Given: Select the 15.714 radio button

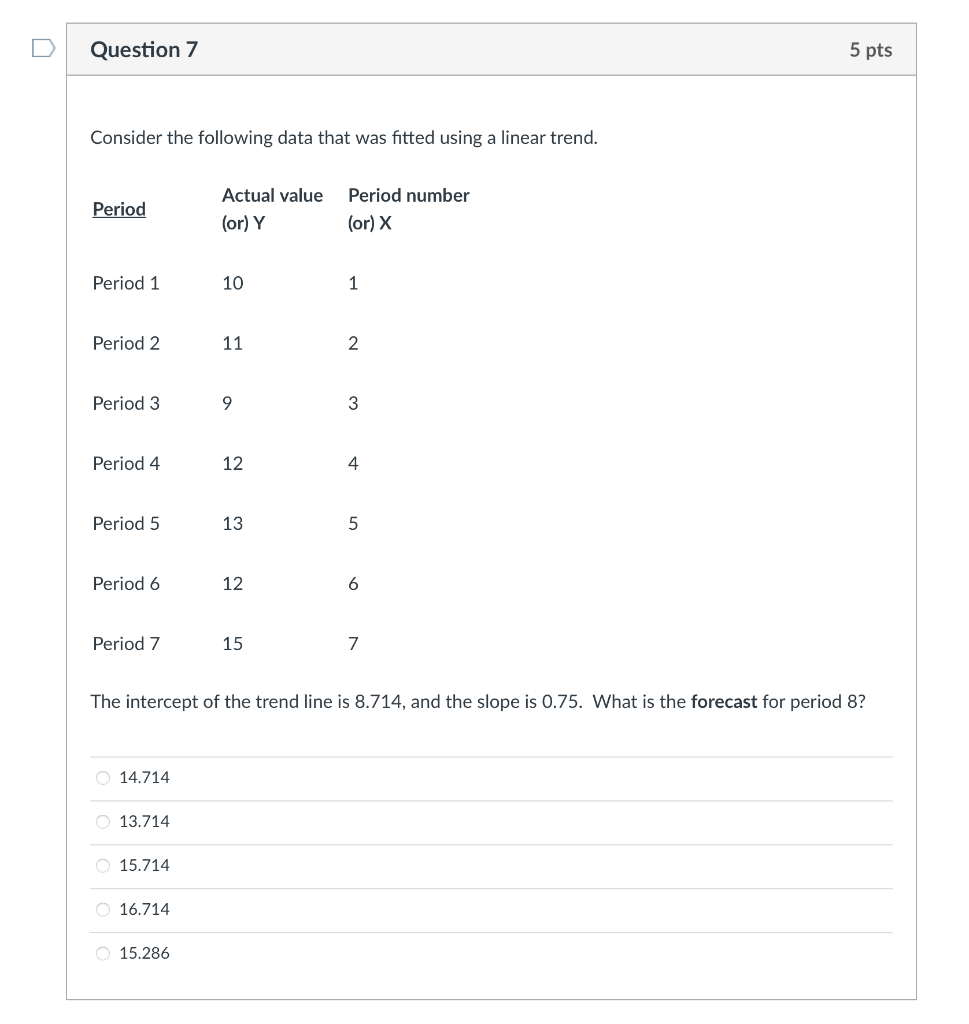Looking at the screenshot, I should coord(102,865).
